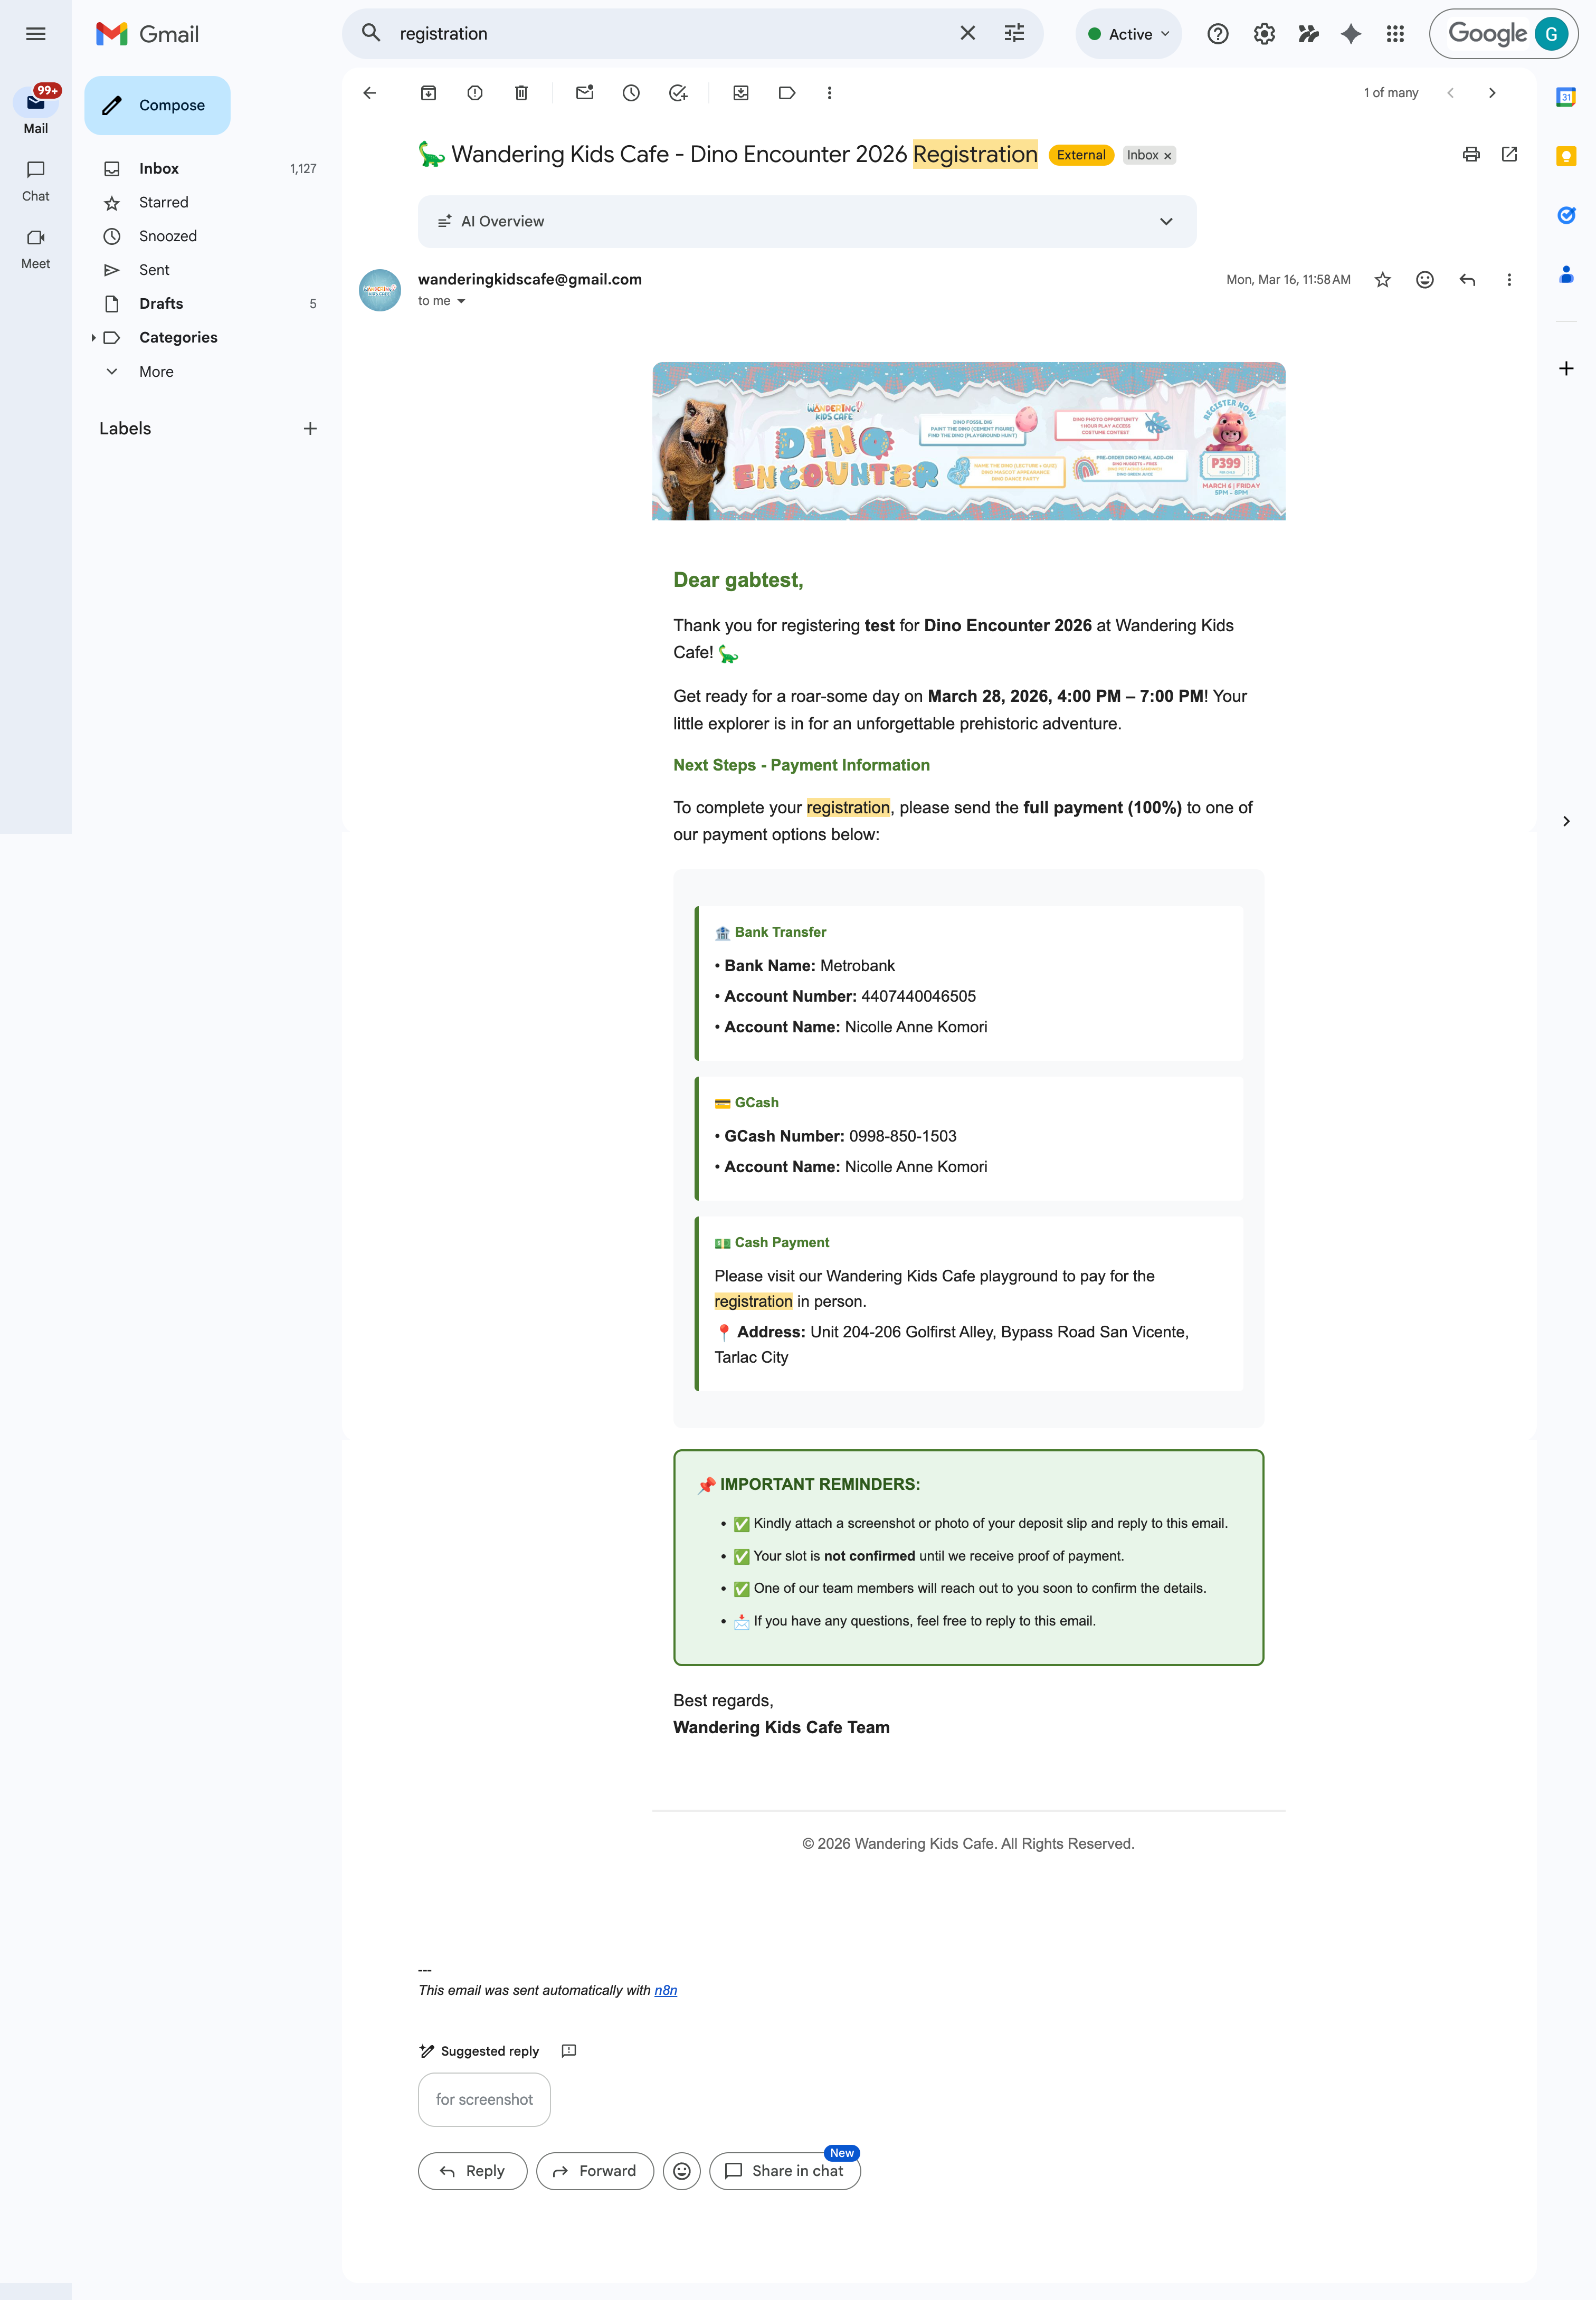Mark the email as unread
The image size is (1596, 2300).
(x=585, y=93)
